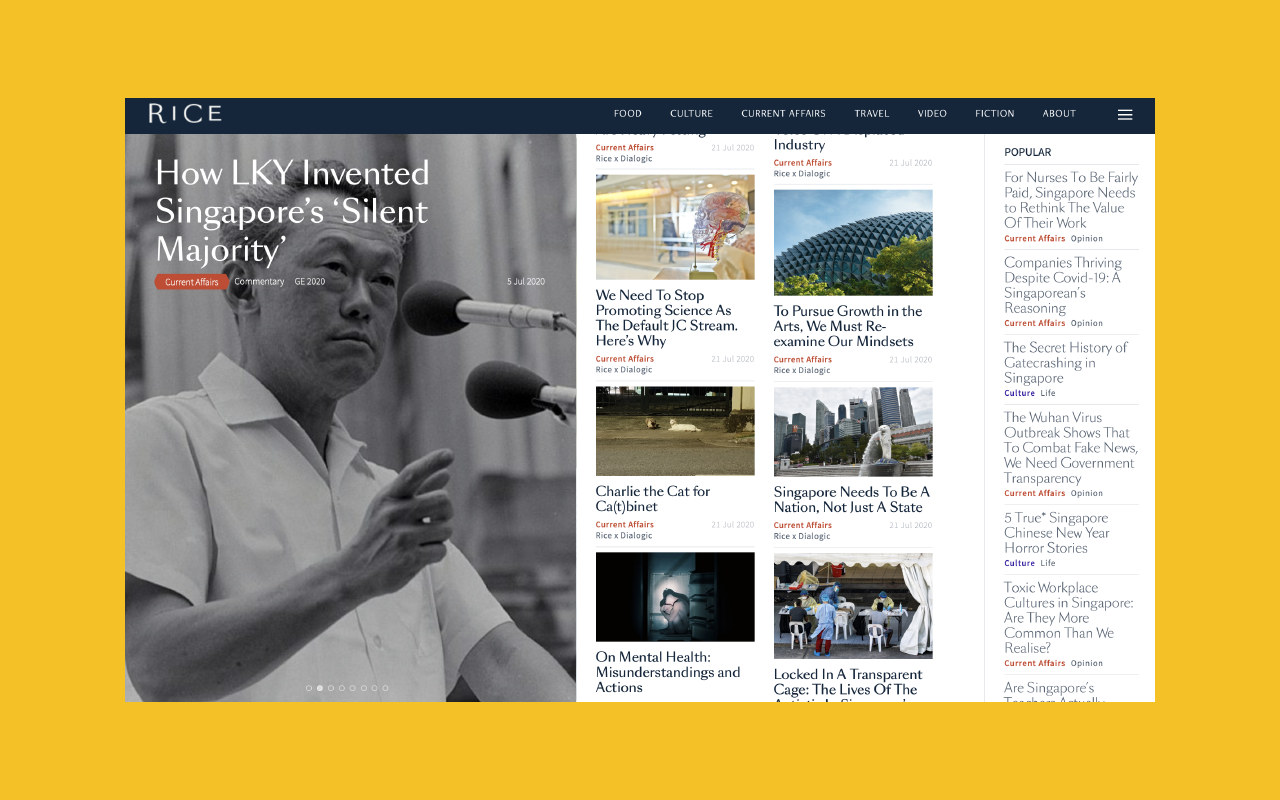Click the '5 Jul 2020' date on featured story
This screenshot has height=800, width=1280.
(x=526, y=282)
